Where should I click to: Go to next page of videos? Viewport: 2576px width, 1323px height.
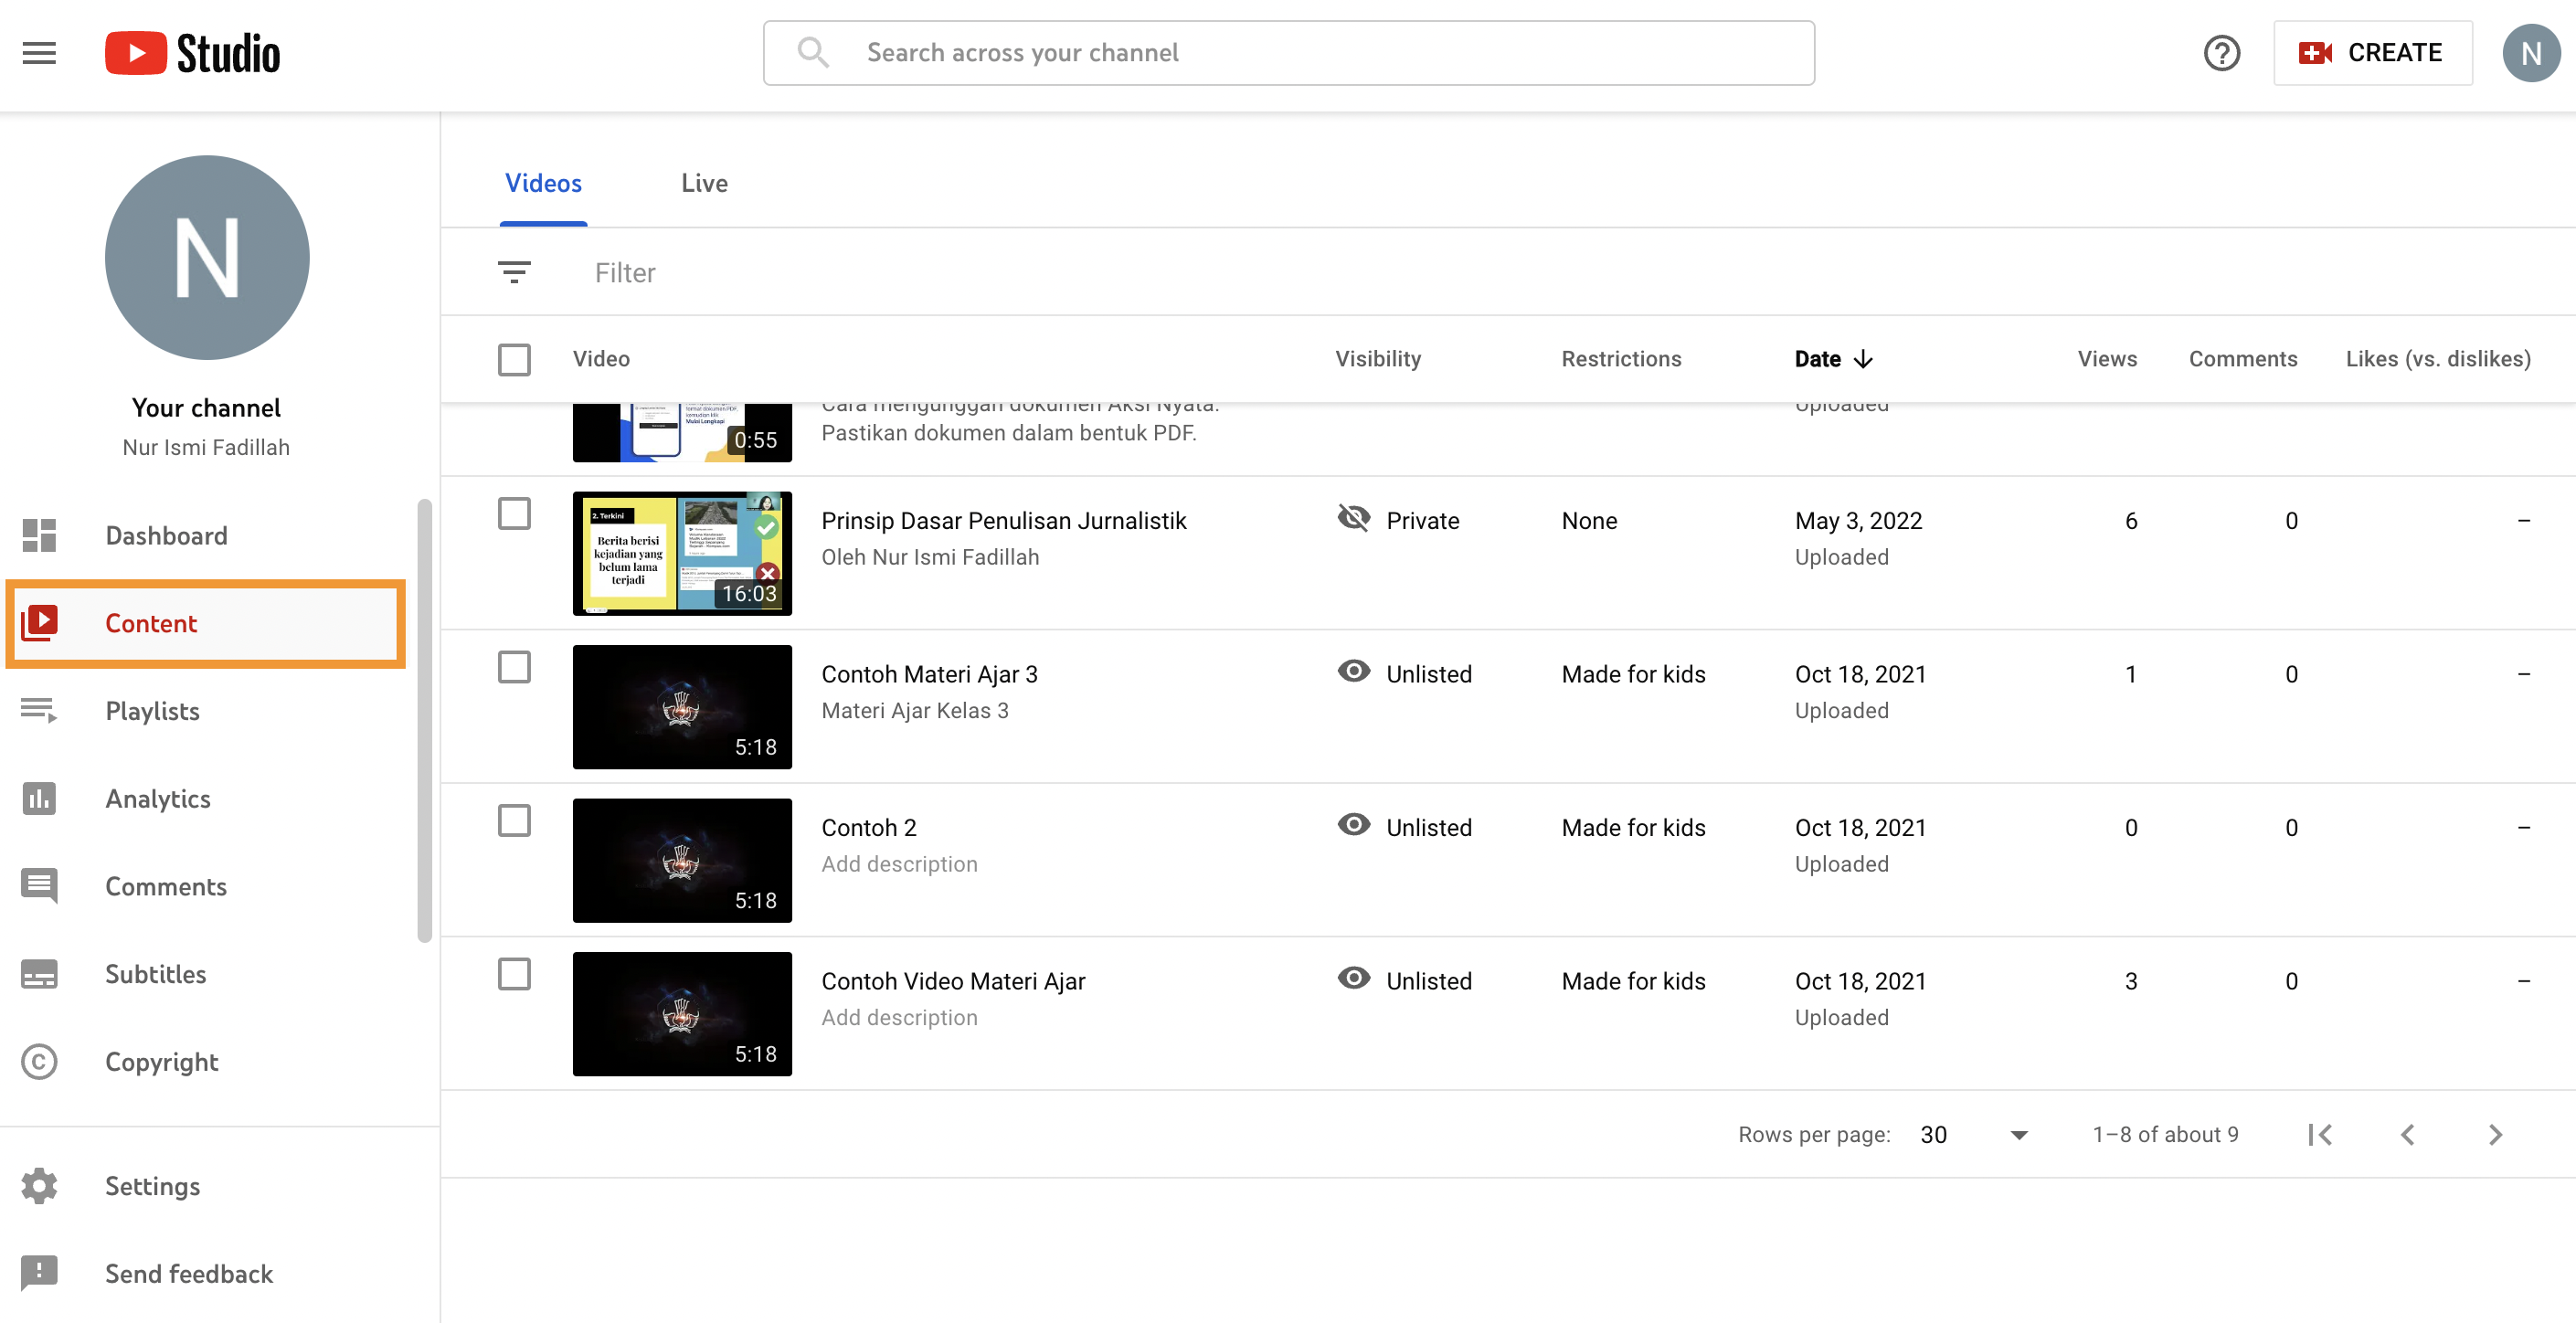coord(2494,1135)
